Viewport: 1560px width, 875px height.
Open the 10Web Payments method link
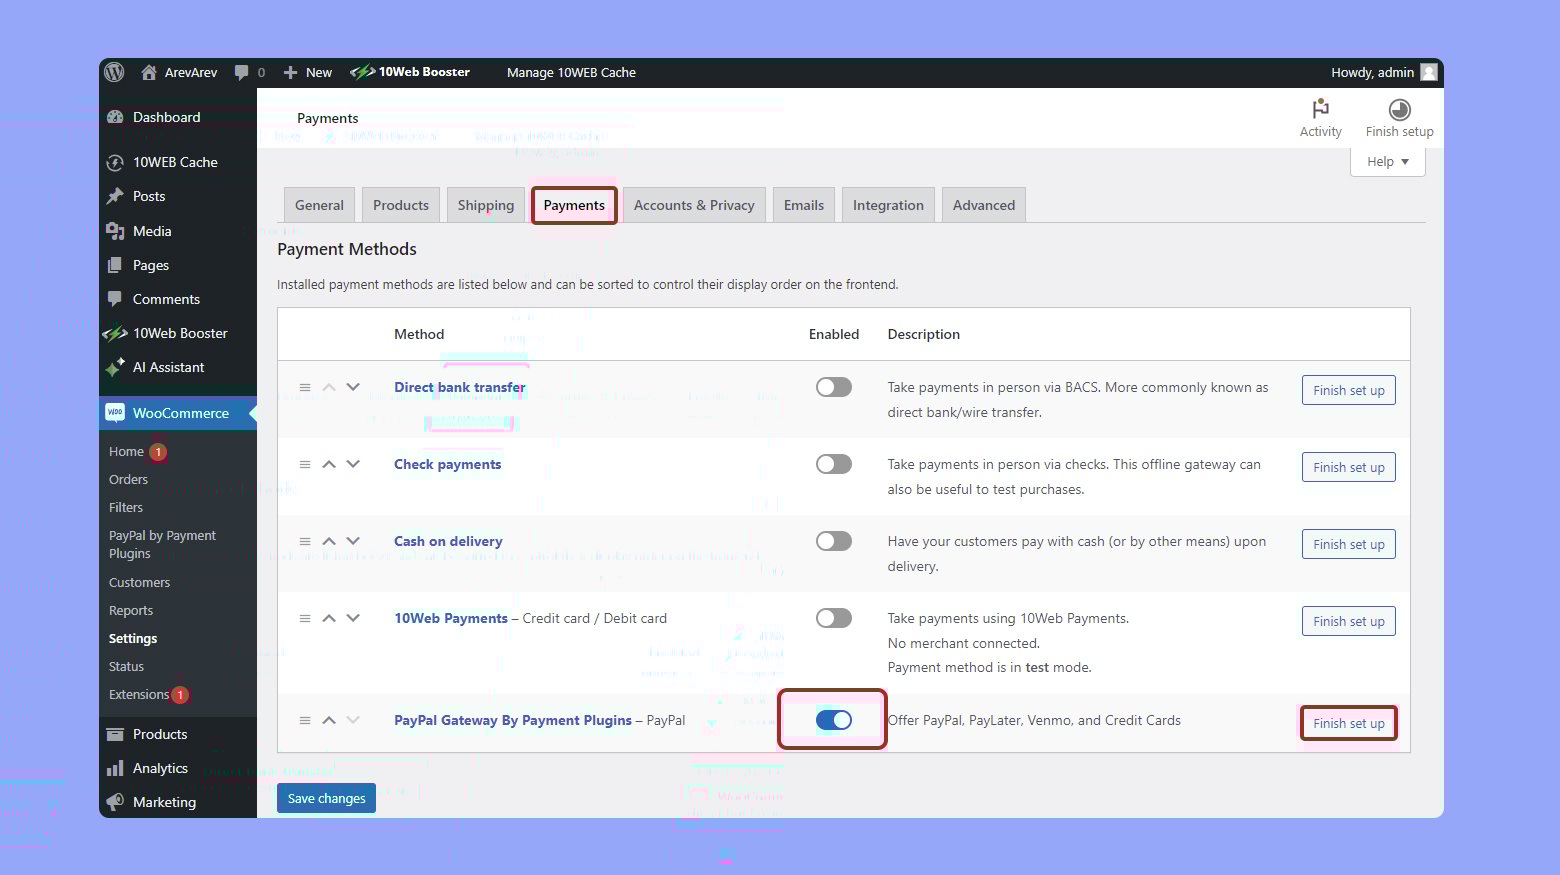point(450,618)
